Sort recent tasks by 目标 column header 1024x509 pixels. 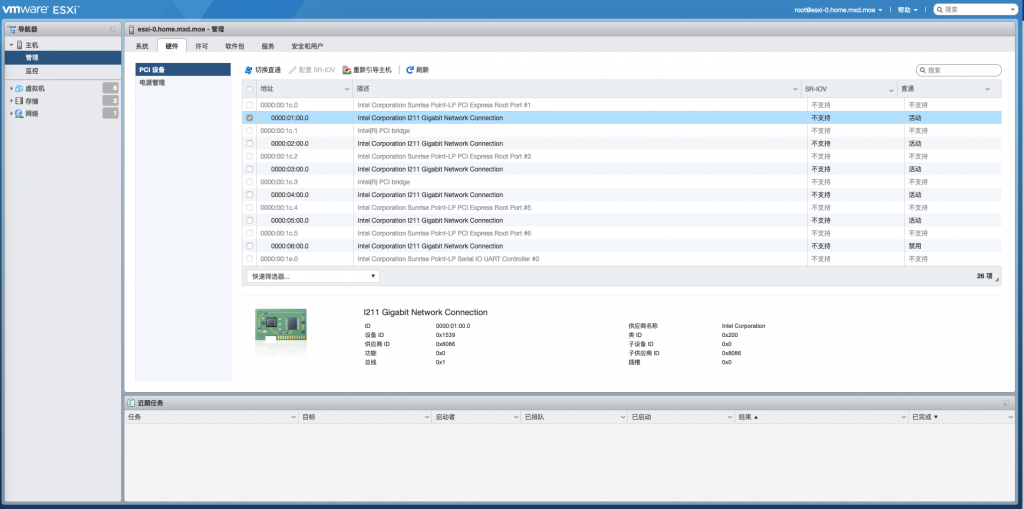pos(364,416)
